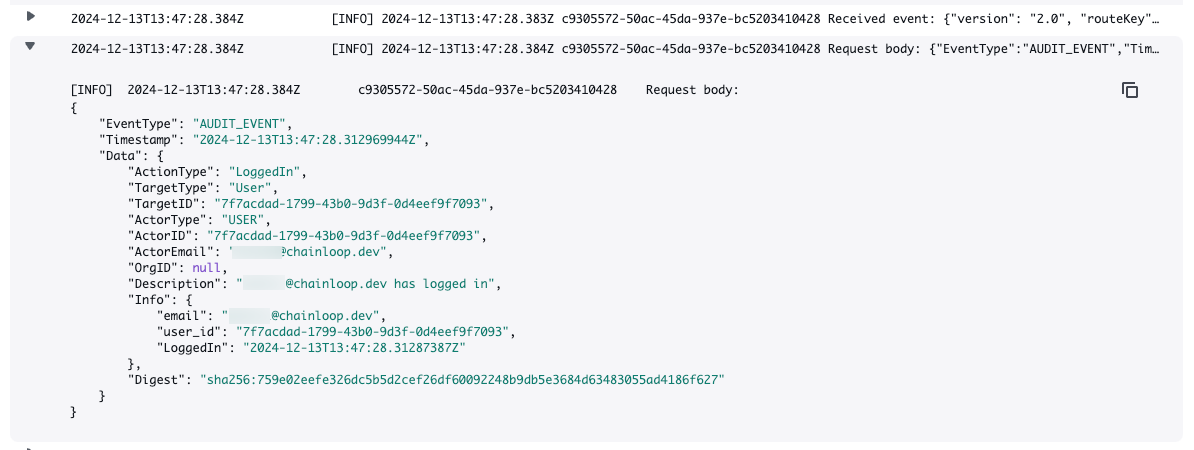Click the request ID in the expanded header line
This screenshot has height=450, width=1194.
pos(487,91)
